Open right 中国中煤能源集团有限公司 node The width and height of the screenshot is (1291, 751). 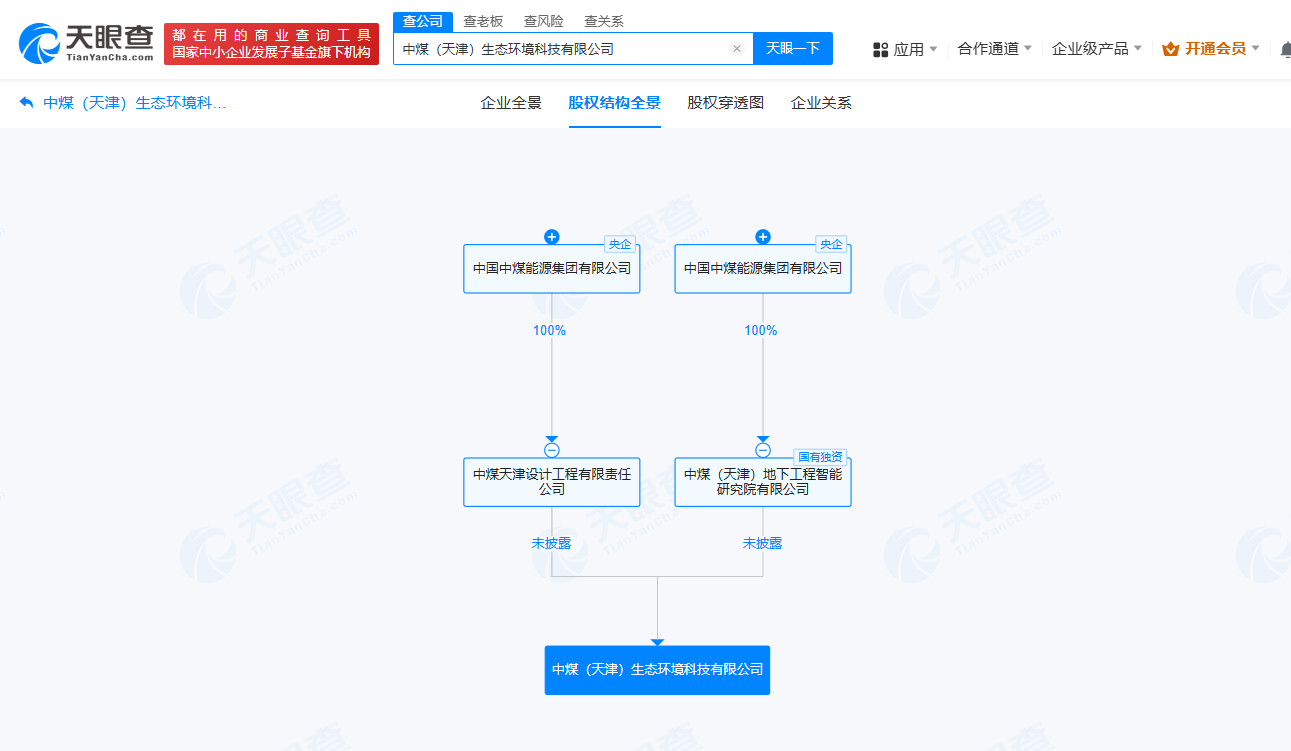[763, 268]
